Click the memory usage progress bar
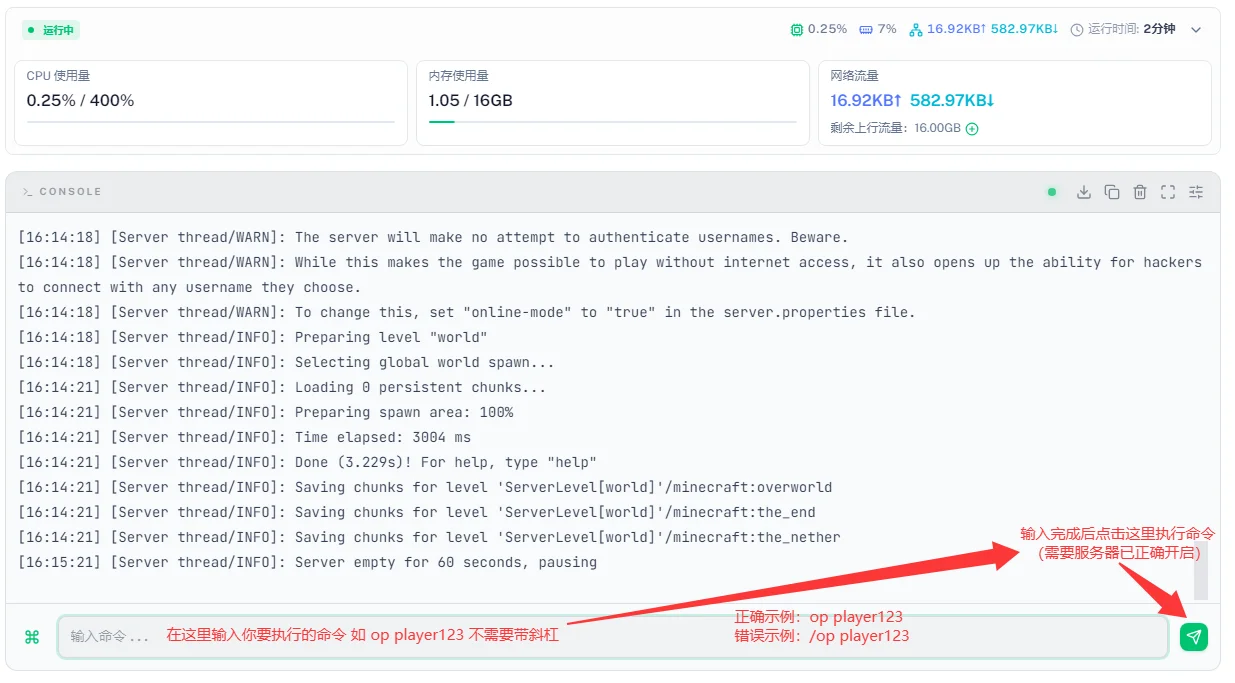Screen dimensions: 1235x683 tap(612, 122)
